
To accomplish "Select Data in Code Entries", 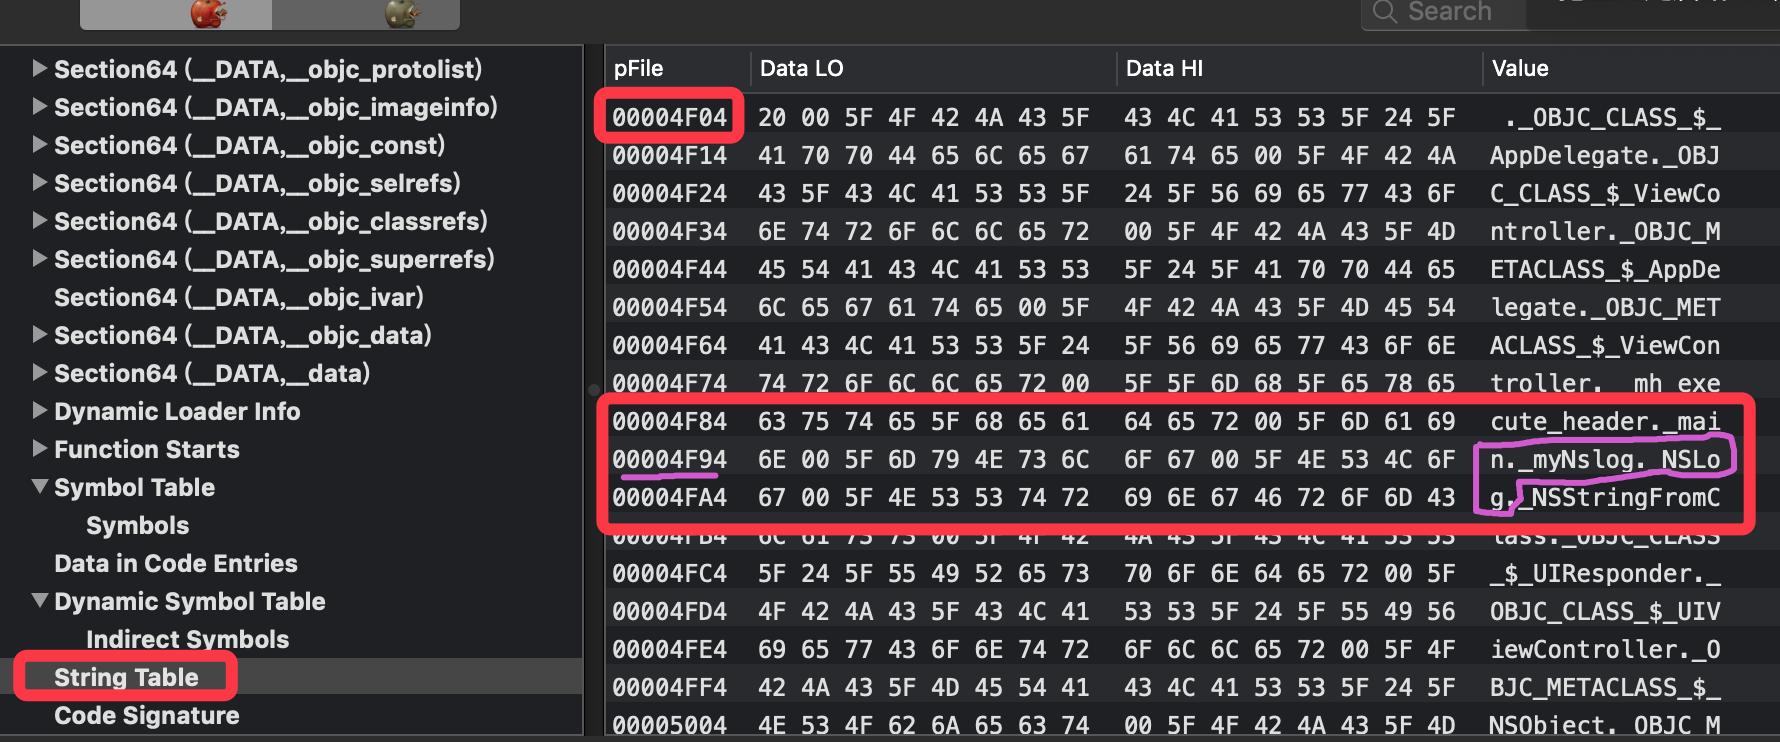I will 175,563.
